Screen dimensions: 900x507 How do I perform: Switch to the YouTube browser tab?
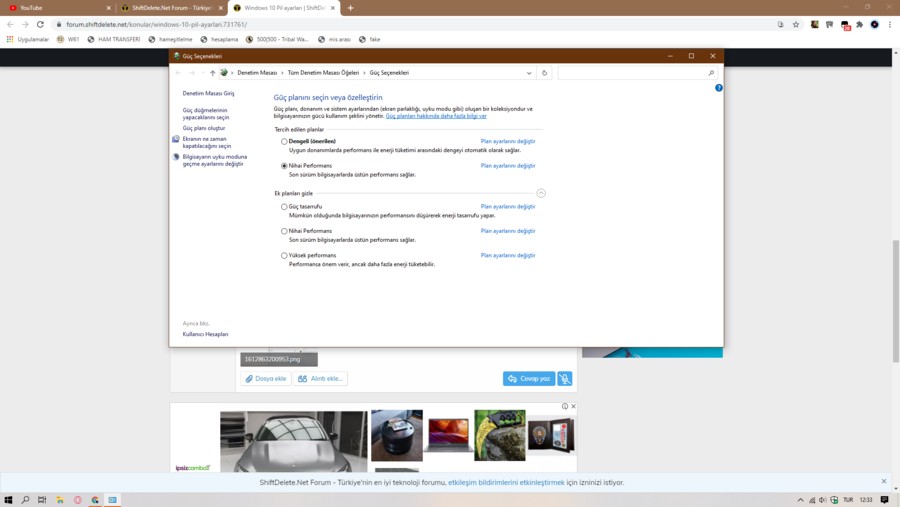(x=55, y=8)
